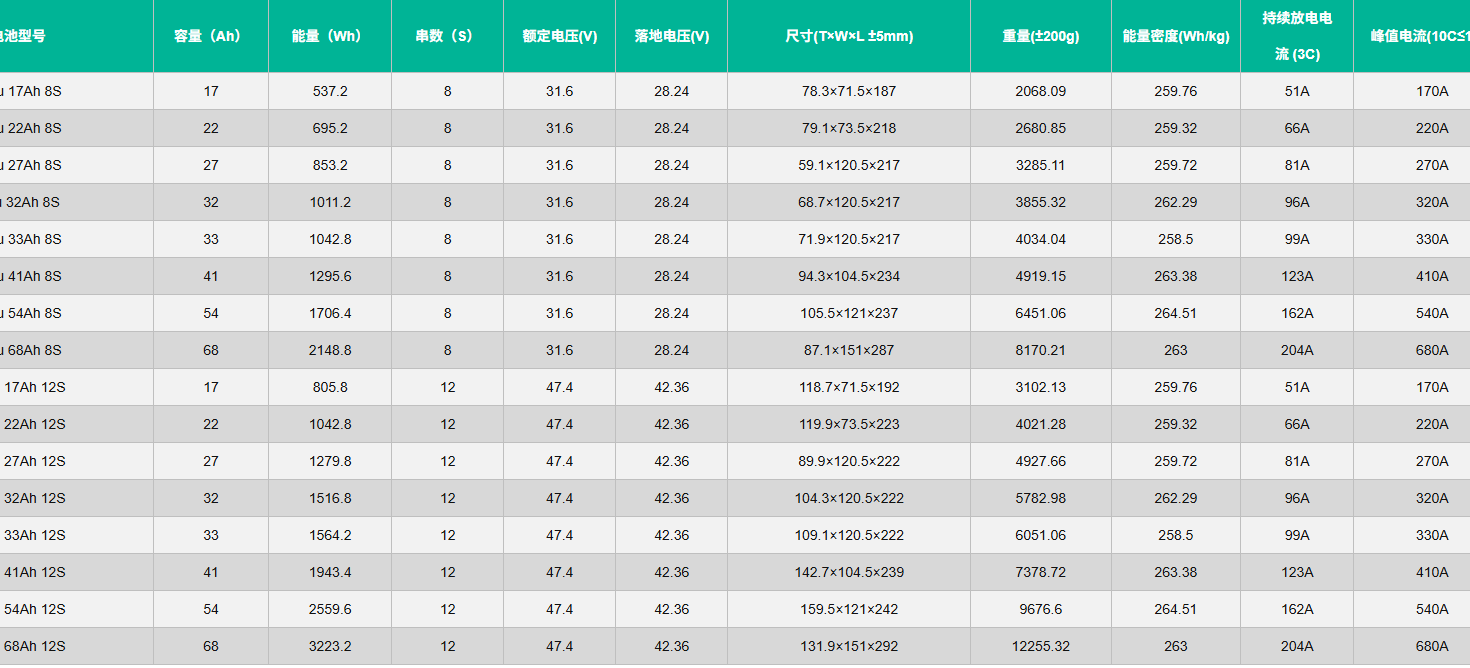Click the dimension cell 142.7×104.5×239
This screenshot has width=1470, height=668.
(848, 572)
